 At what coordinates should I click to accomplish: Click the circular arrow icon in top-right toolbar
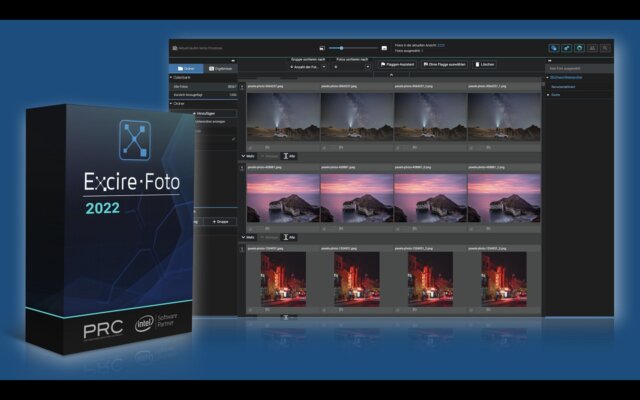coord(580,48)
